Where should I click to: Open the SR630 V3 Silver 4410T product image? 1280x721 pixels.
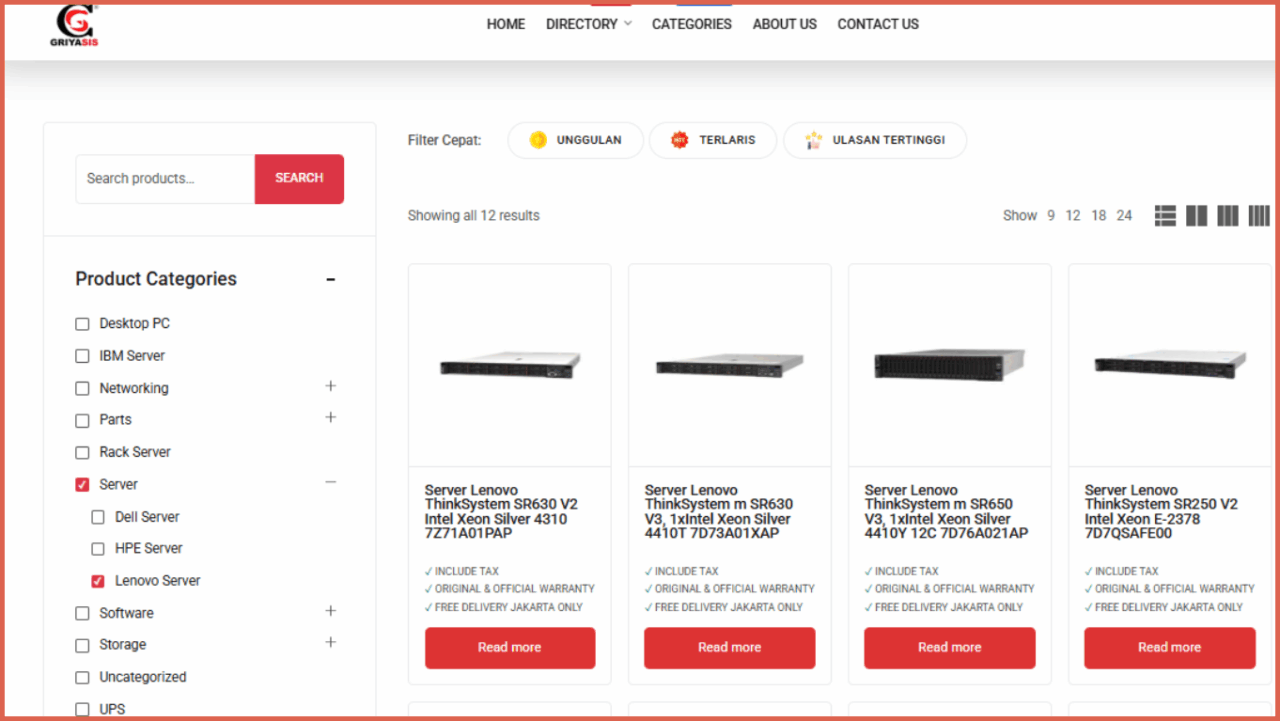730,365
